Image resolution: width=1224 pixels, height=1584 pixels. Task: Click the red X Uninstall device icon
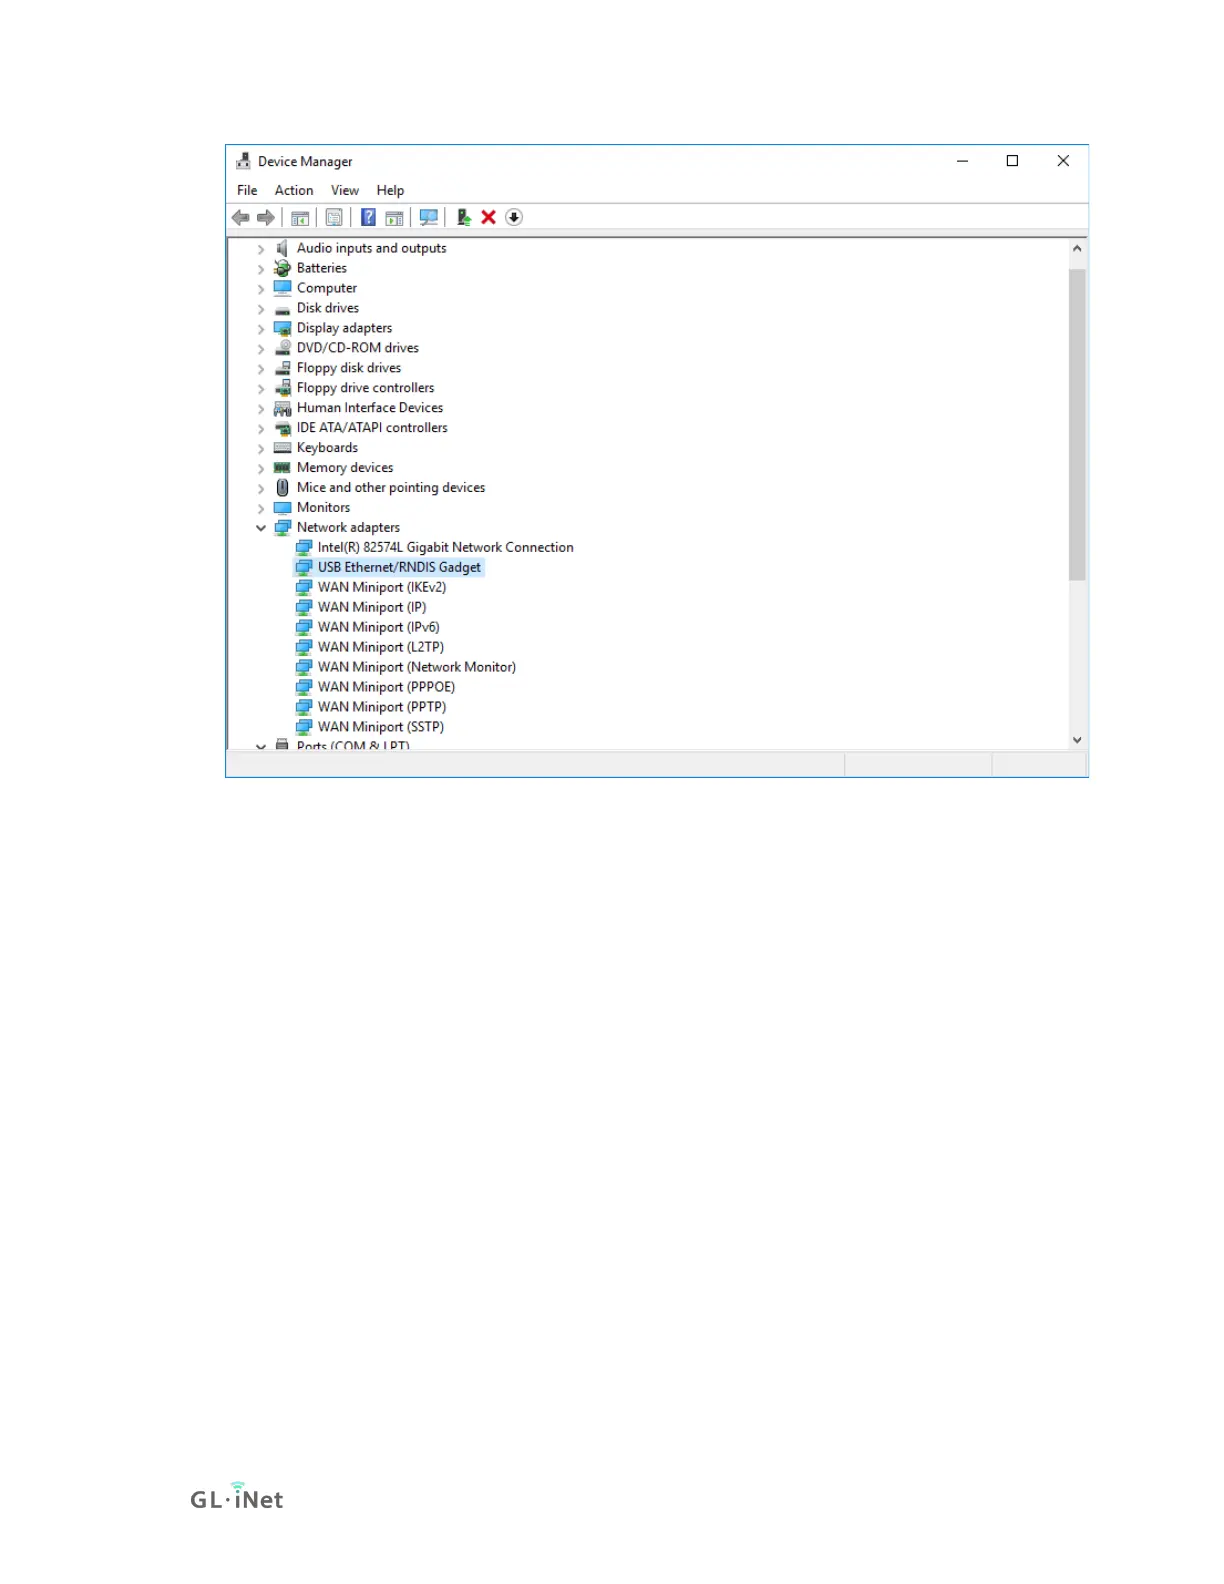click(489, 217)
